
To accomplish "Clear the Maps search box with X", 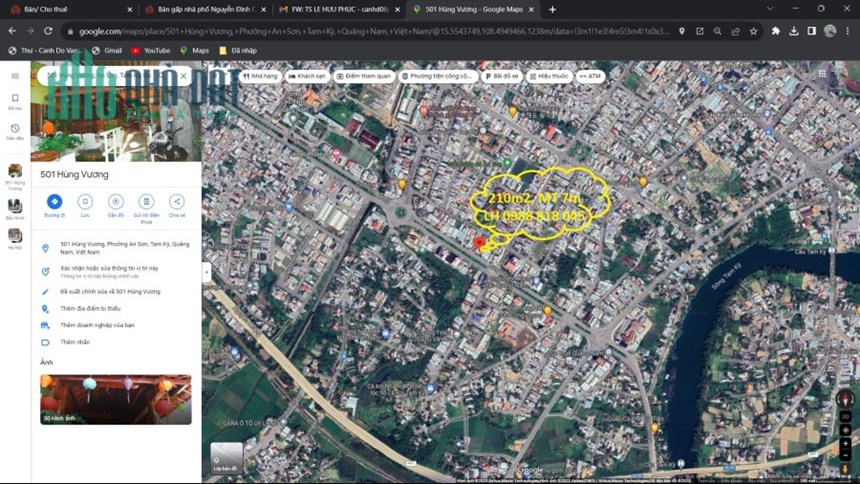I will tap(183, 76).
